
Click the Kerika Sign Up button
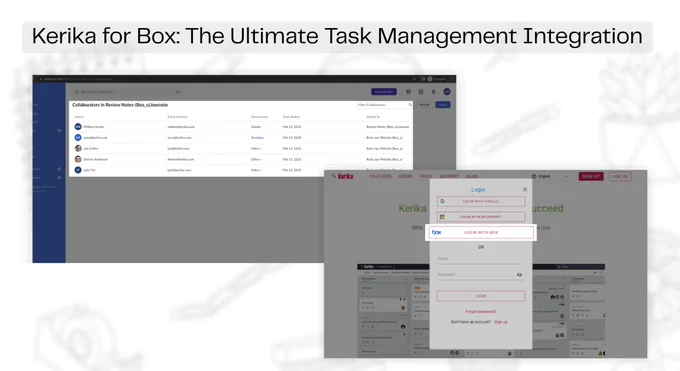[x=591, y=177]
